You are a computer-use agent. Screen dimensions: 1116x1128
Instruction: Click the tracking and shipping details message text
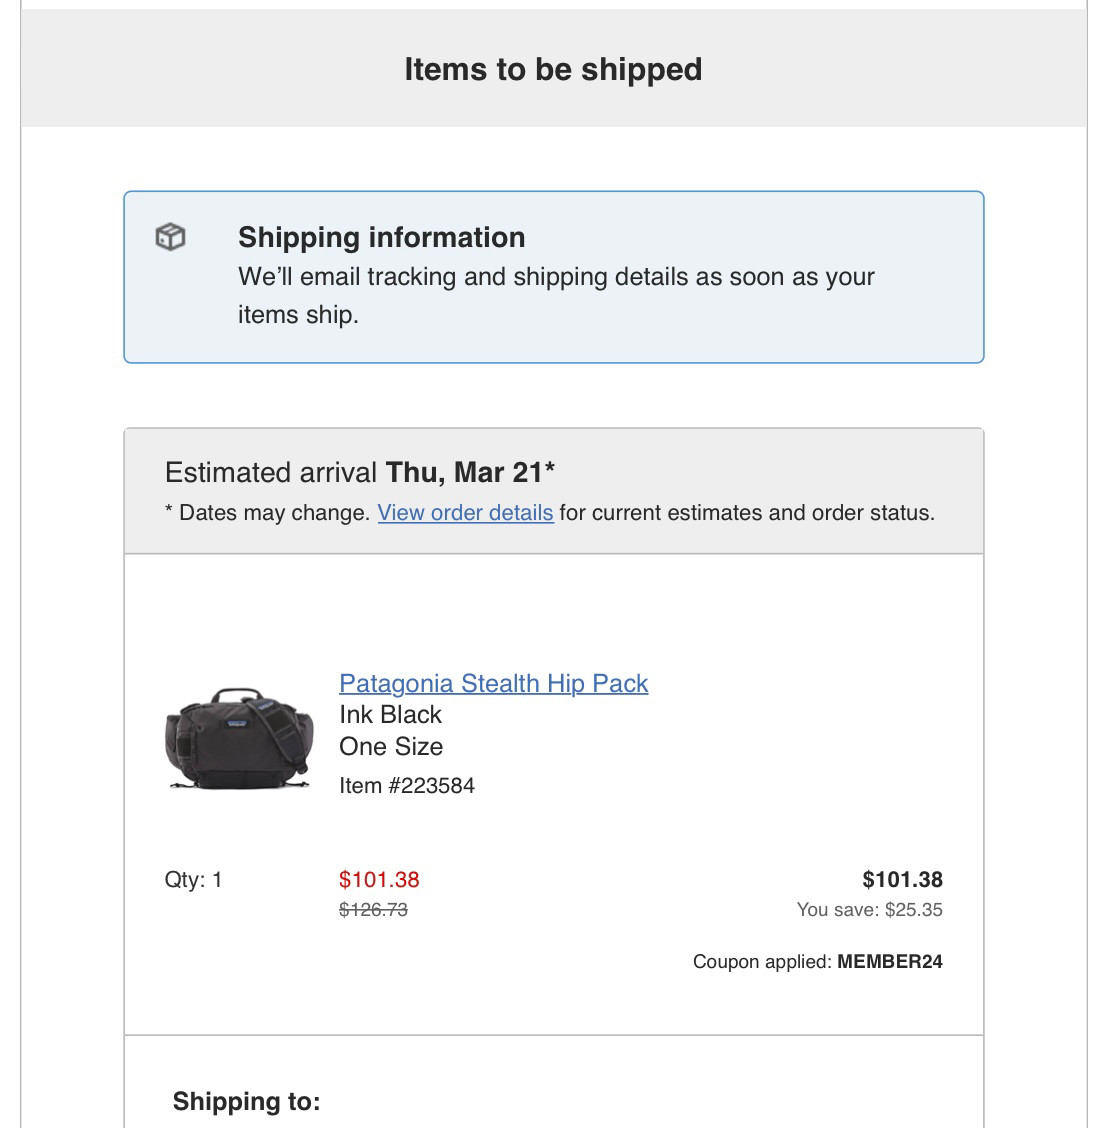pos(556,296)
